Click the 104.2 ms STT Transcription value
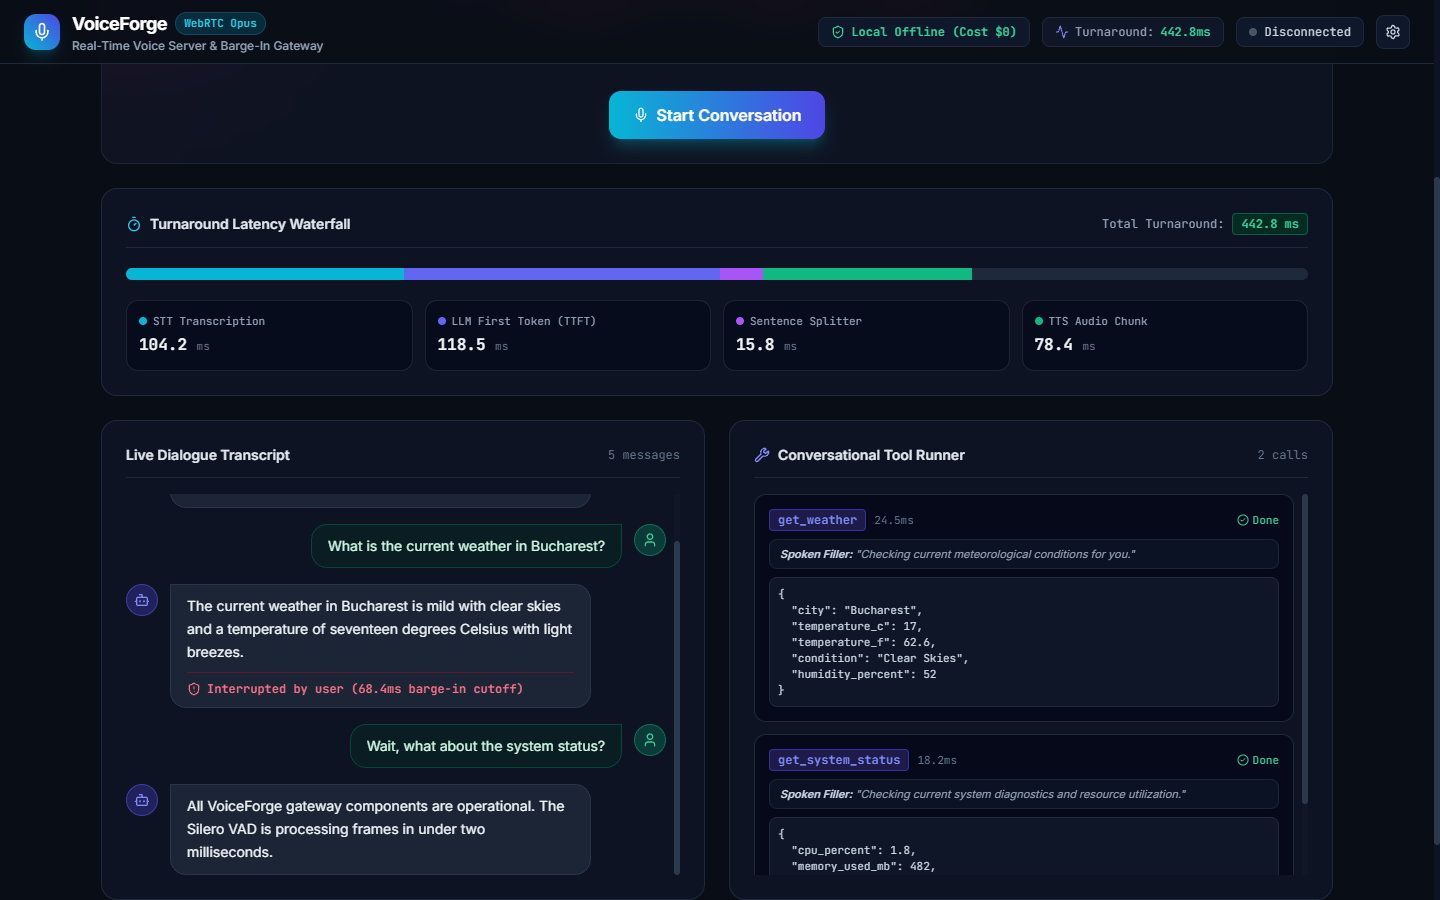Screen dimensions: 1440x900 [x=174, y=345]
